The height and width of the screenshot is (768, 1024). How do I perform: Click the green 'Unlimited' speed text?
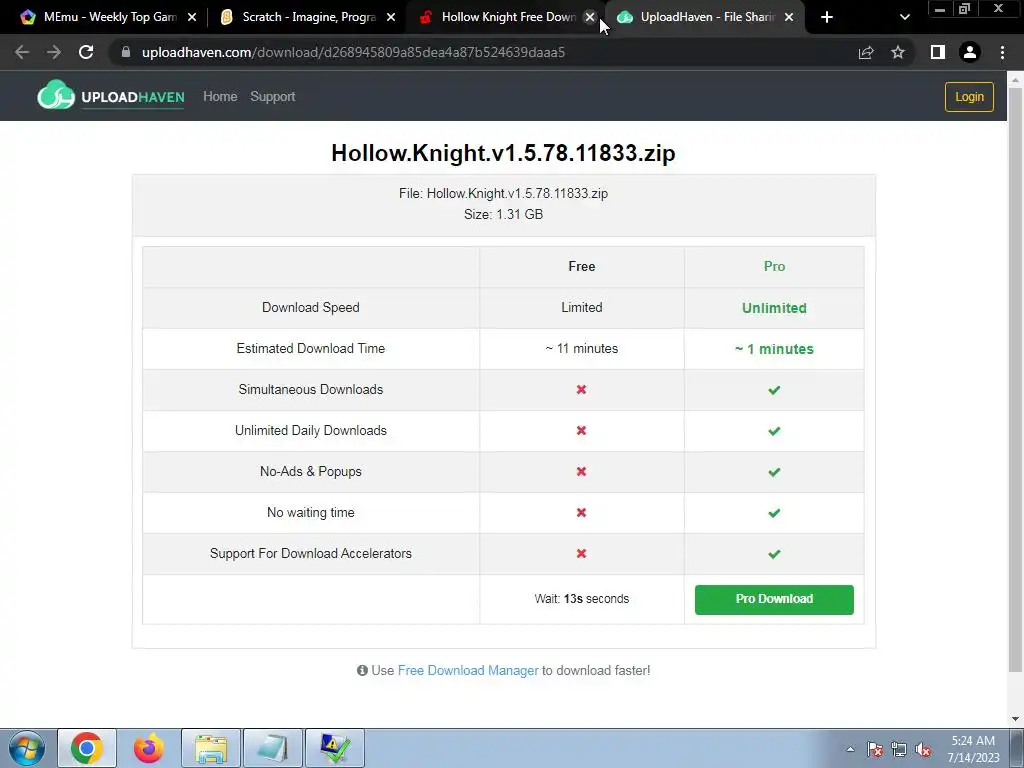click(x=774, y=308)
